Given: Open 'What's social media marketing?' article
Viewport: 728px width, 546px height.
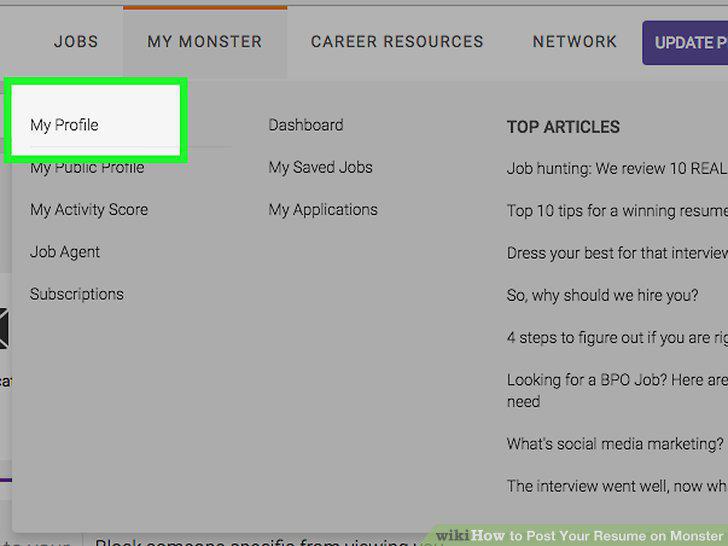Looking at the screenshot, I should click(x=615, y=444).
